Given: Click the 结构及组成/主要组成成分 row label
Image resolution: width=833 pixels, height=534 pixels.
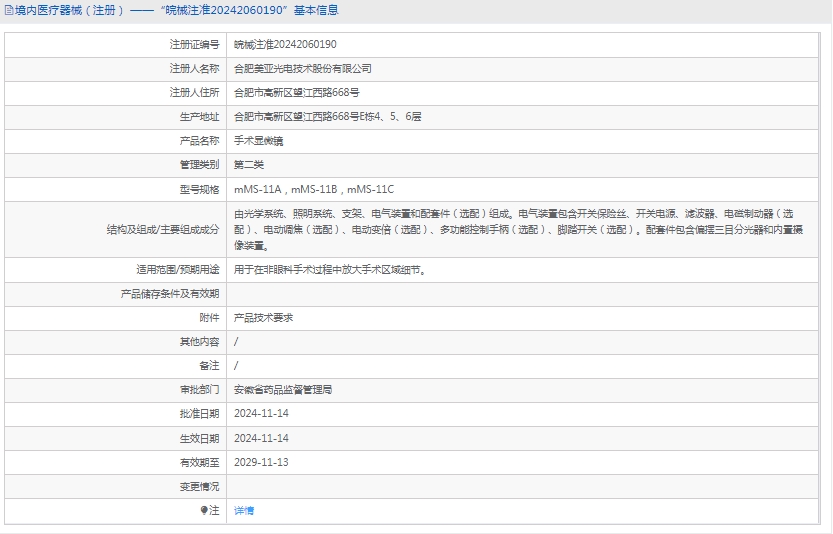Looking at the screenshot, I should 162,229.
